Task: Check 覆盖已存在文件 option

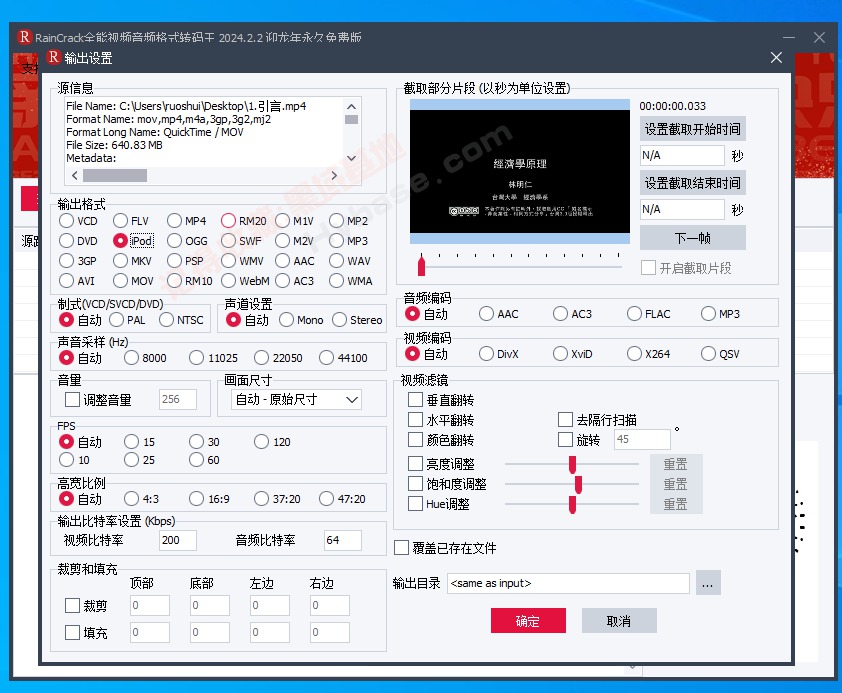Action: click(401, 548)
